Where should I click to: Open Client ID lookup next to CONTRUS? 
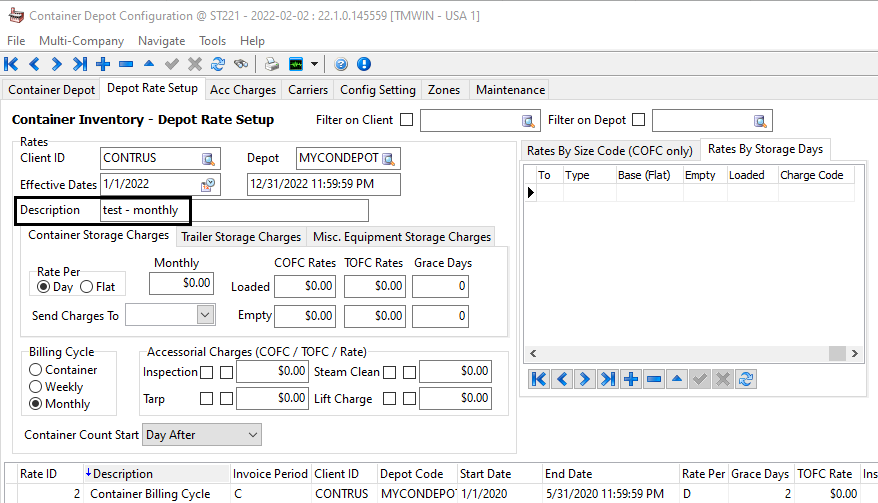[208, 158]
